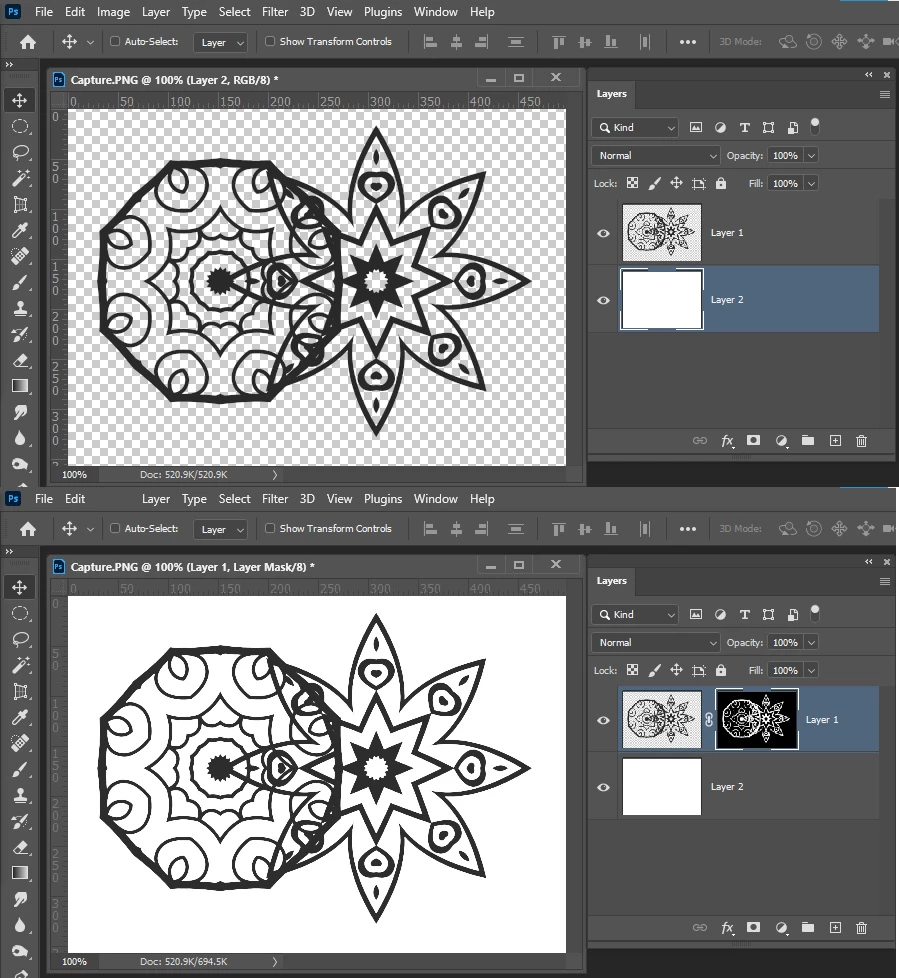This screenshot has width=899, height=978.
Task: Select Healing Brush tool in top window
Action: point(20,256)
